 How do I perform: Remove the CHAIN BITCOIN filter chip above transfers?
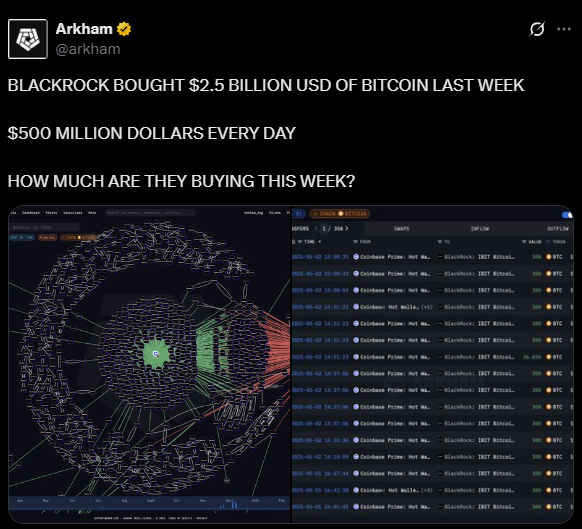point(315,213)
